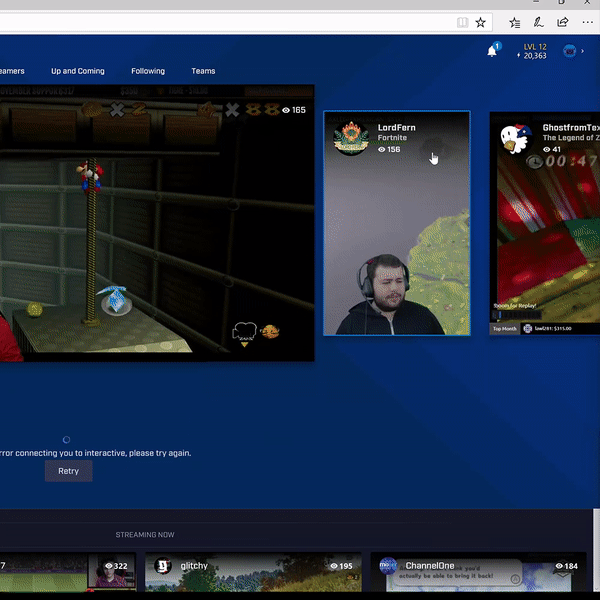Screen dimensions: 600x600
Task: Click the Retry button
Action: pyautogui.click(x=68, y=471)
